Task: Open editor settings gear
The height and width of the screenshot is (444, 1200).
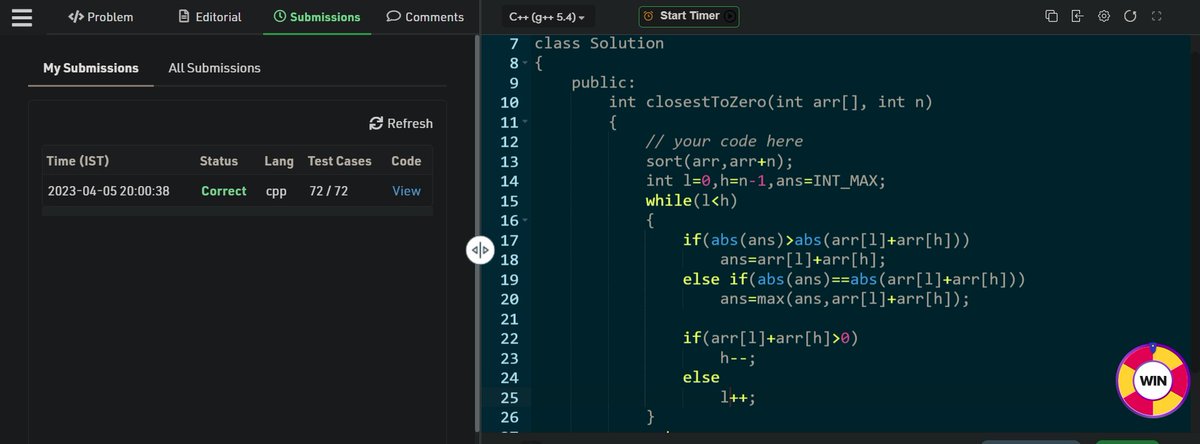Action: click(x=1104, y=16)
